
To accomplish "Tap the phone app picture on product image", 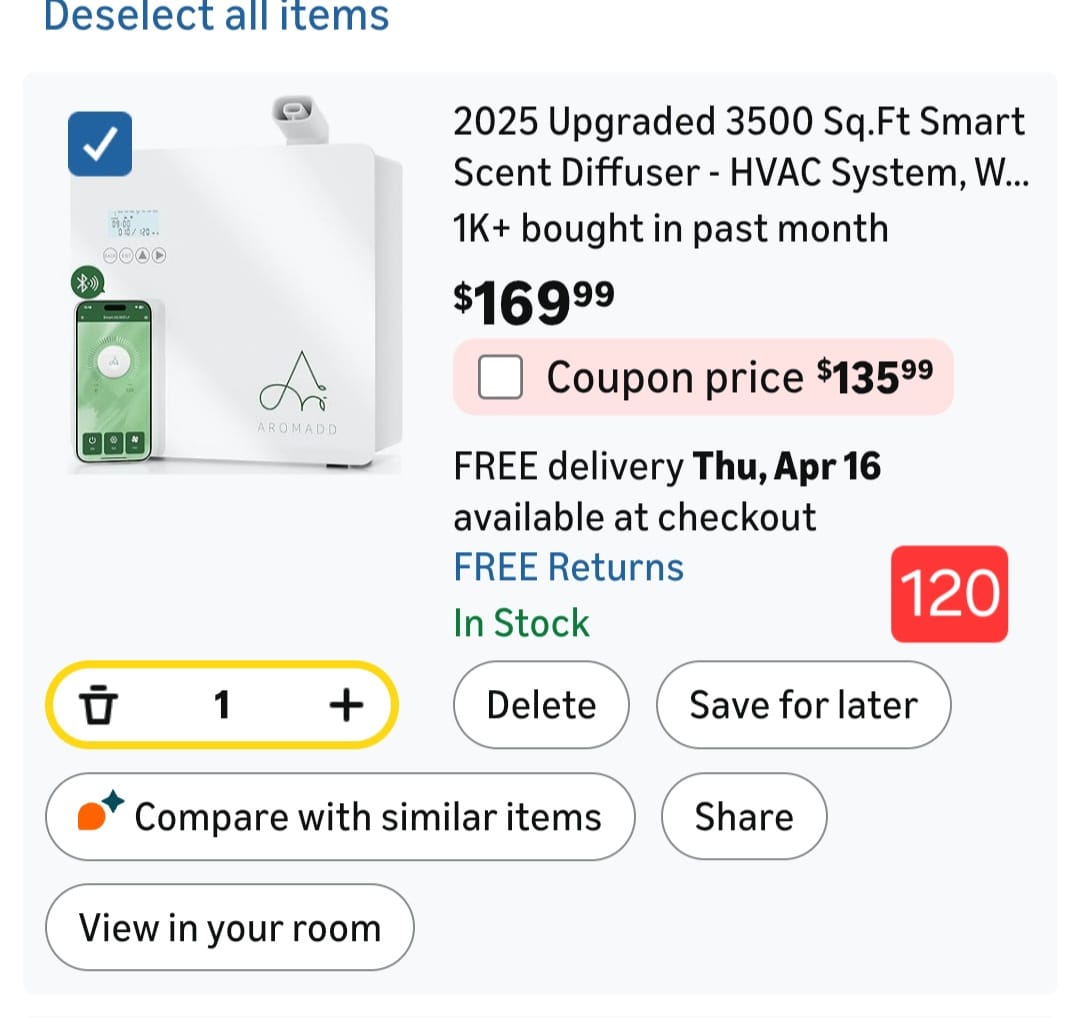I will click(x=114, y=382).
